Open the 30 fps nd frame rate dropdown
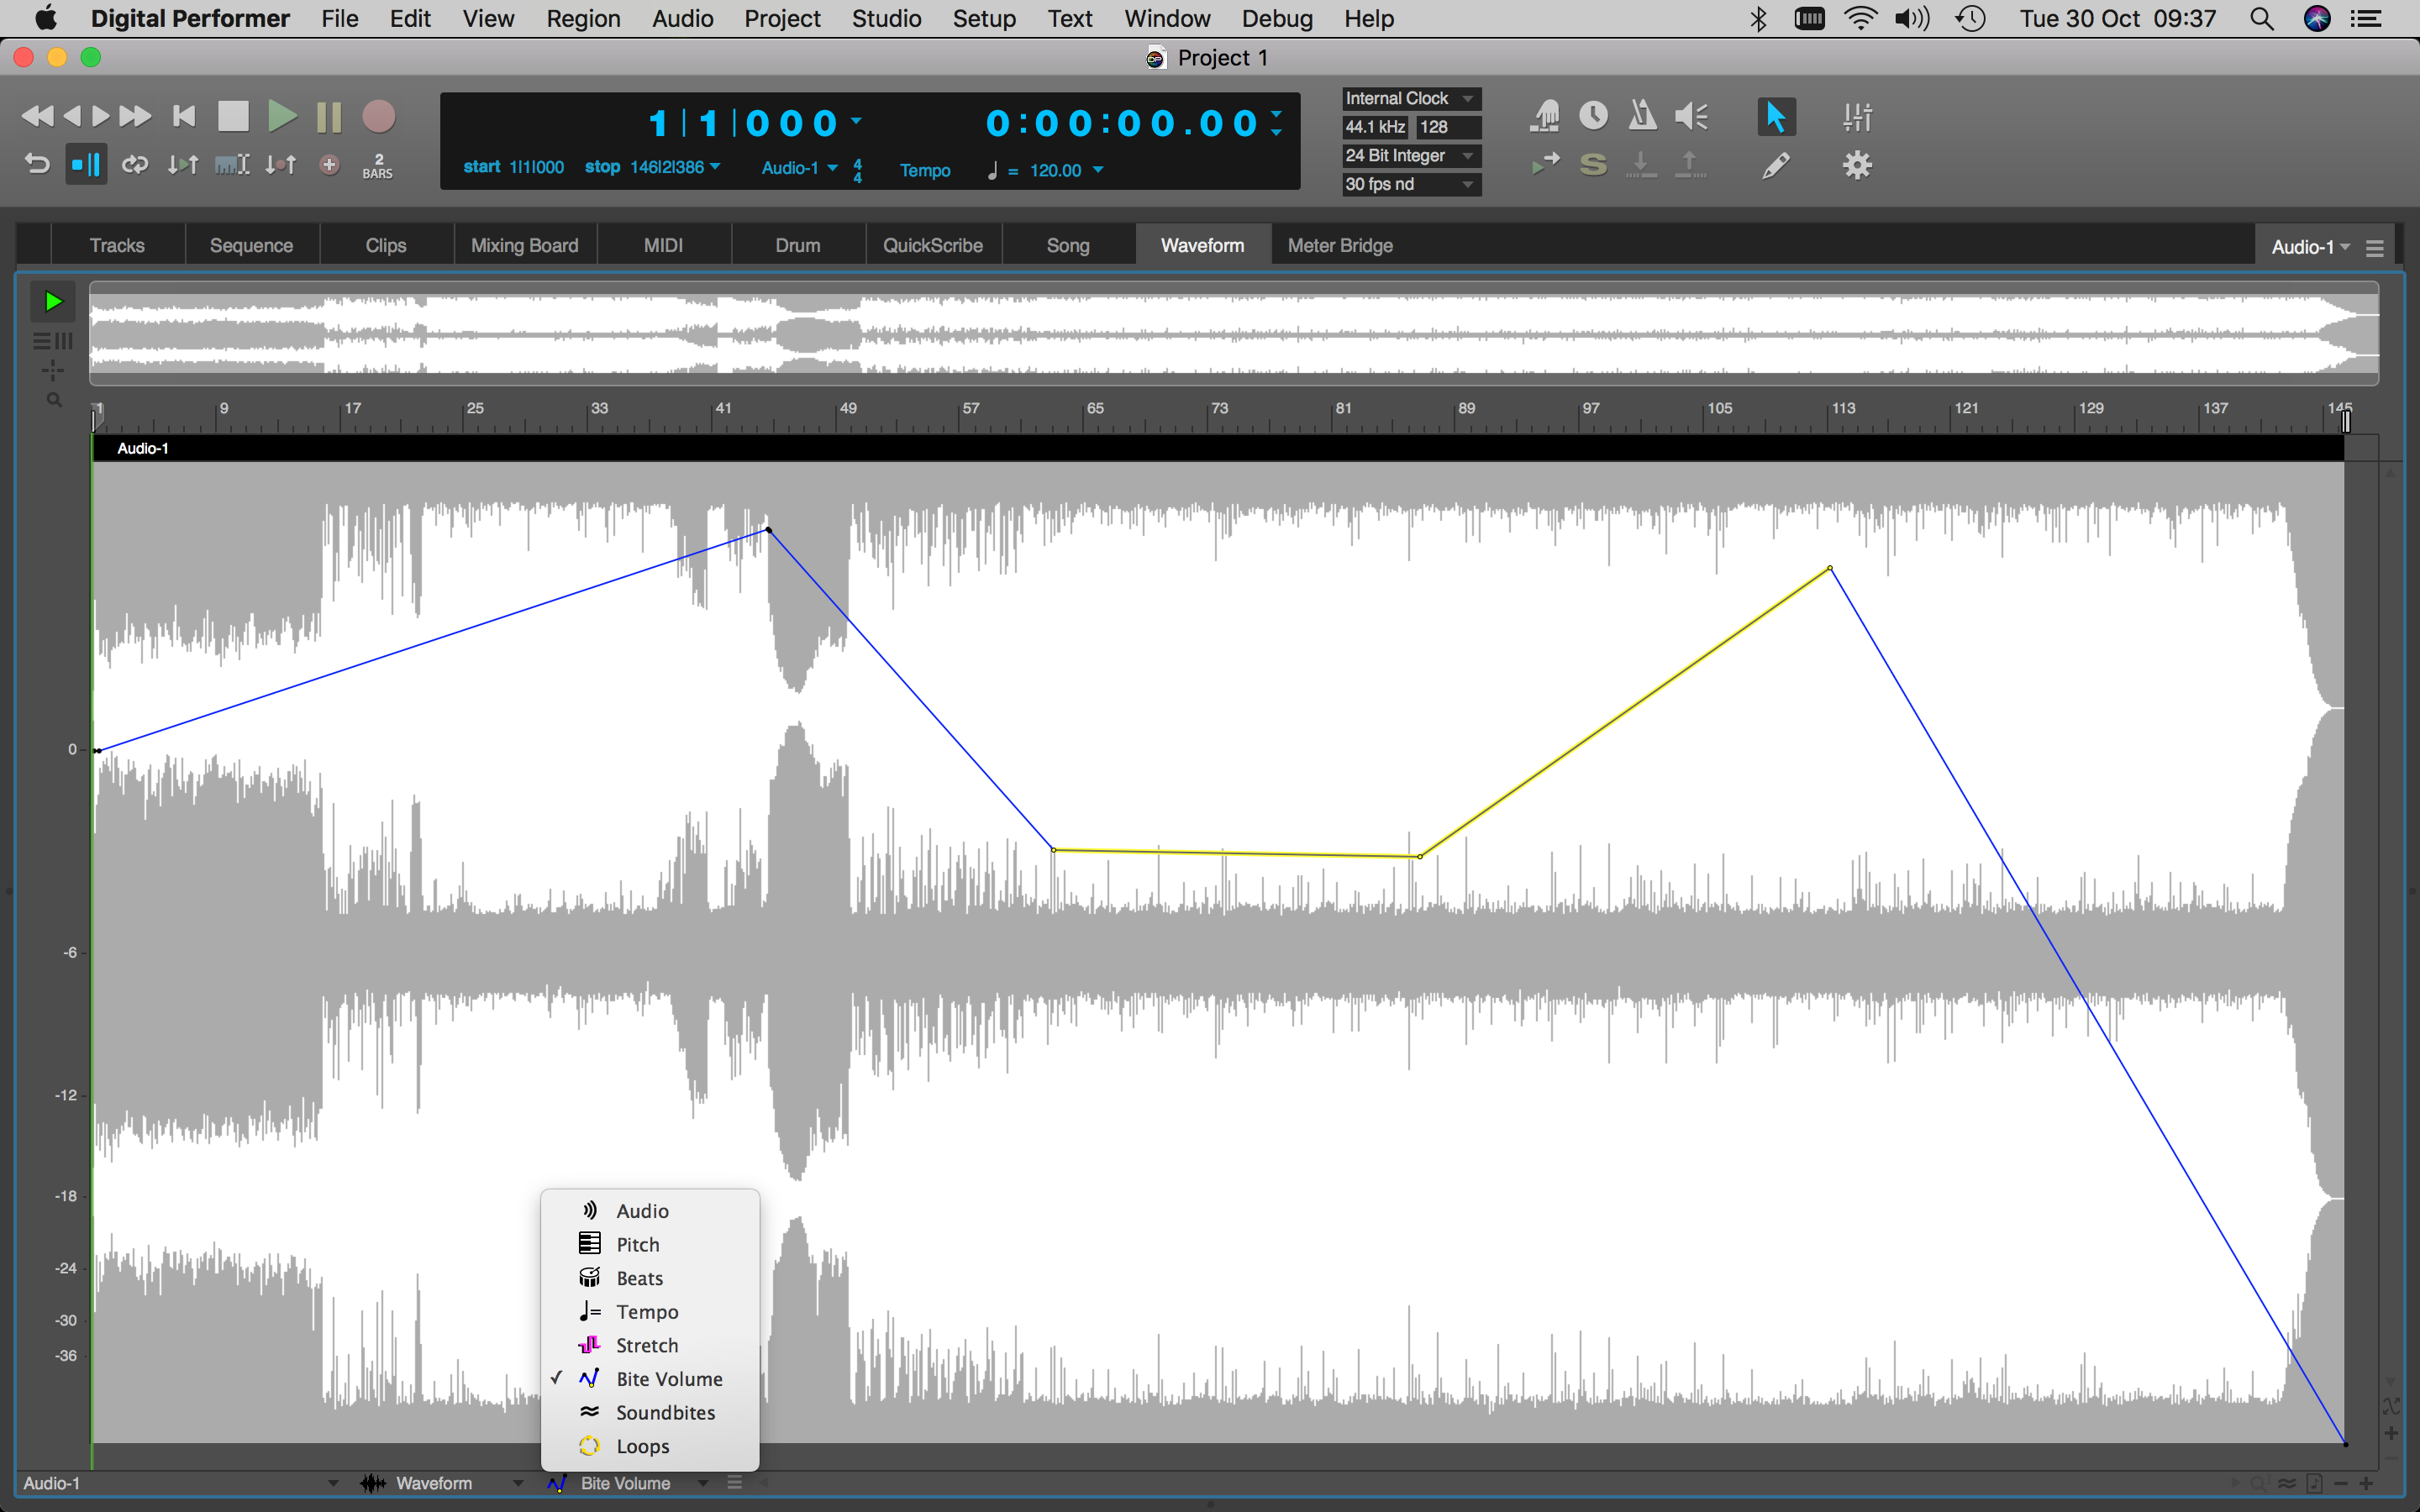Screen dimensions: 2420x1512 coord(1411,184)
